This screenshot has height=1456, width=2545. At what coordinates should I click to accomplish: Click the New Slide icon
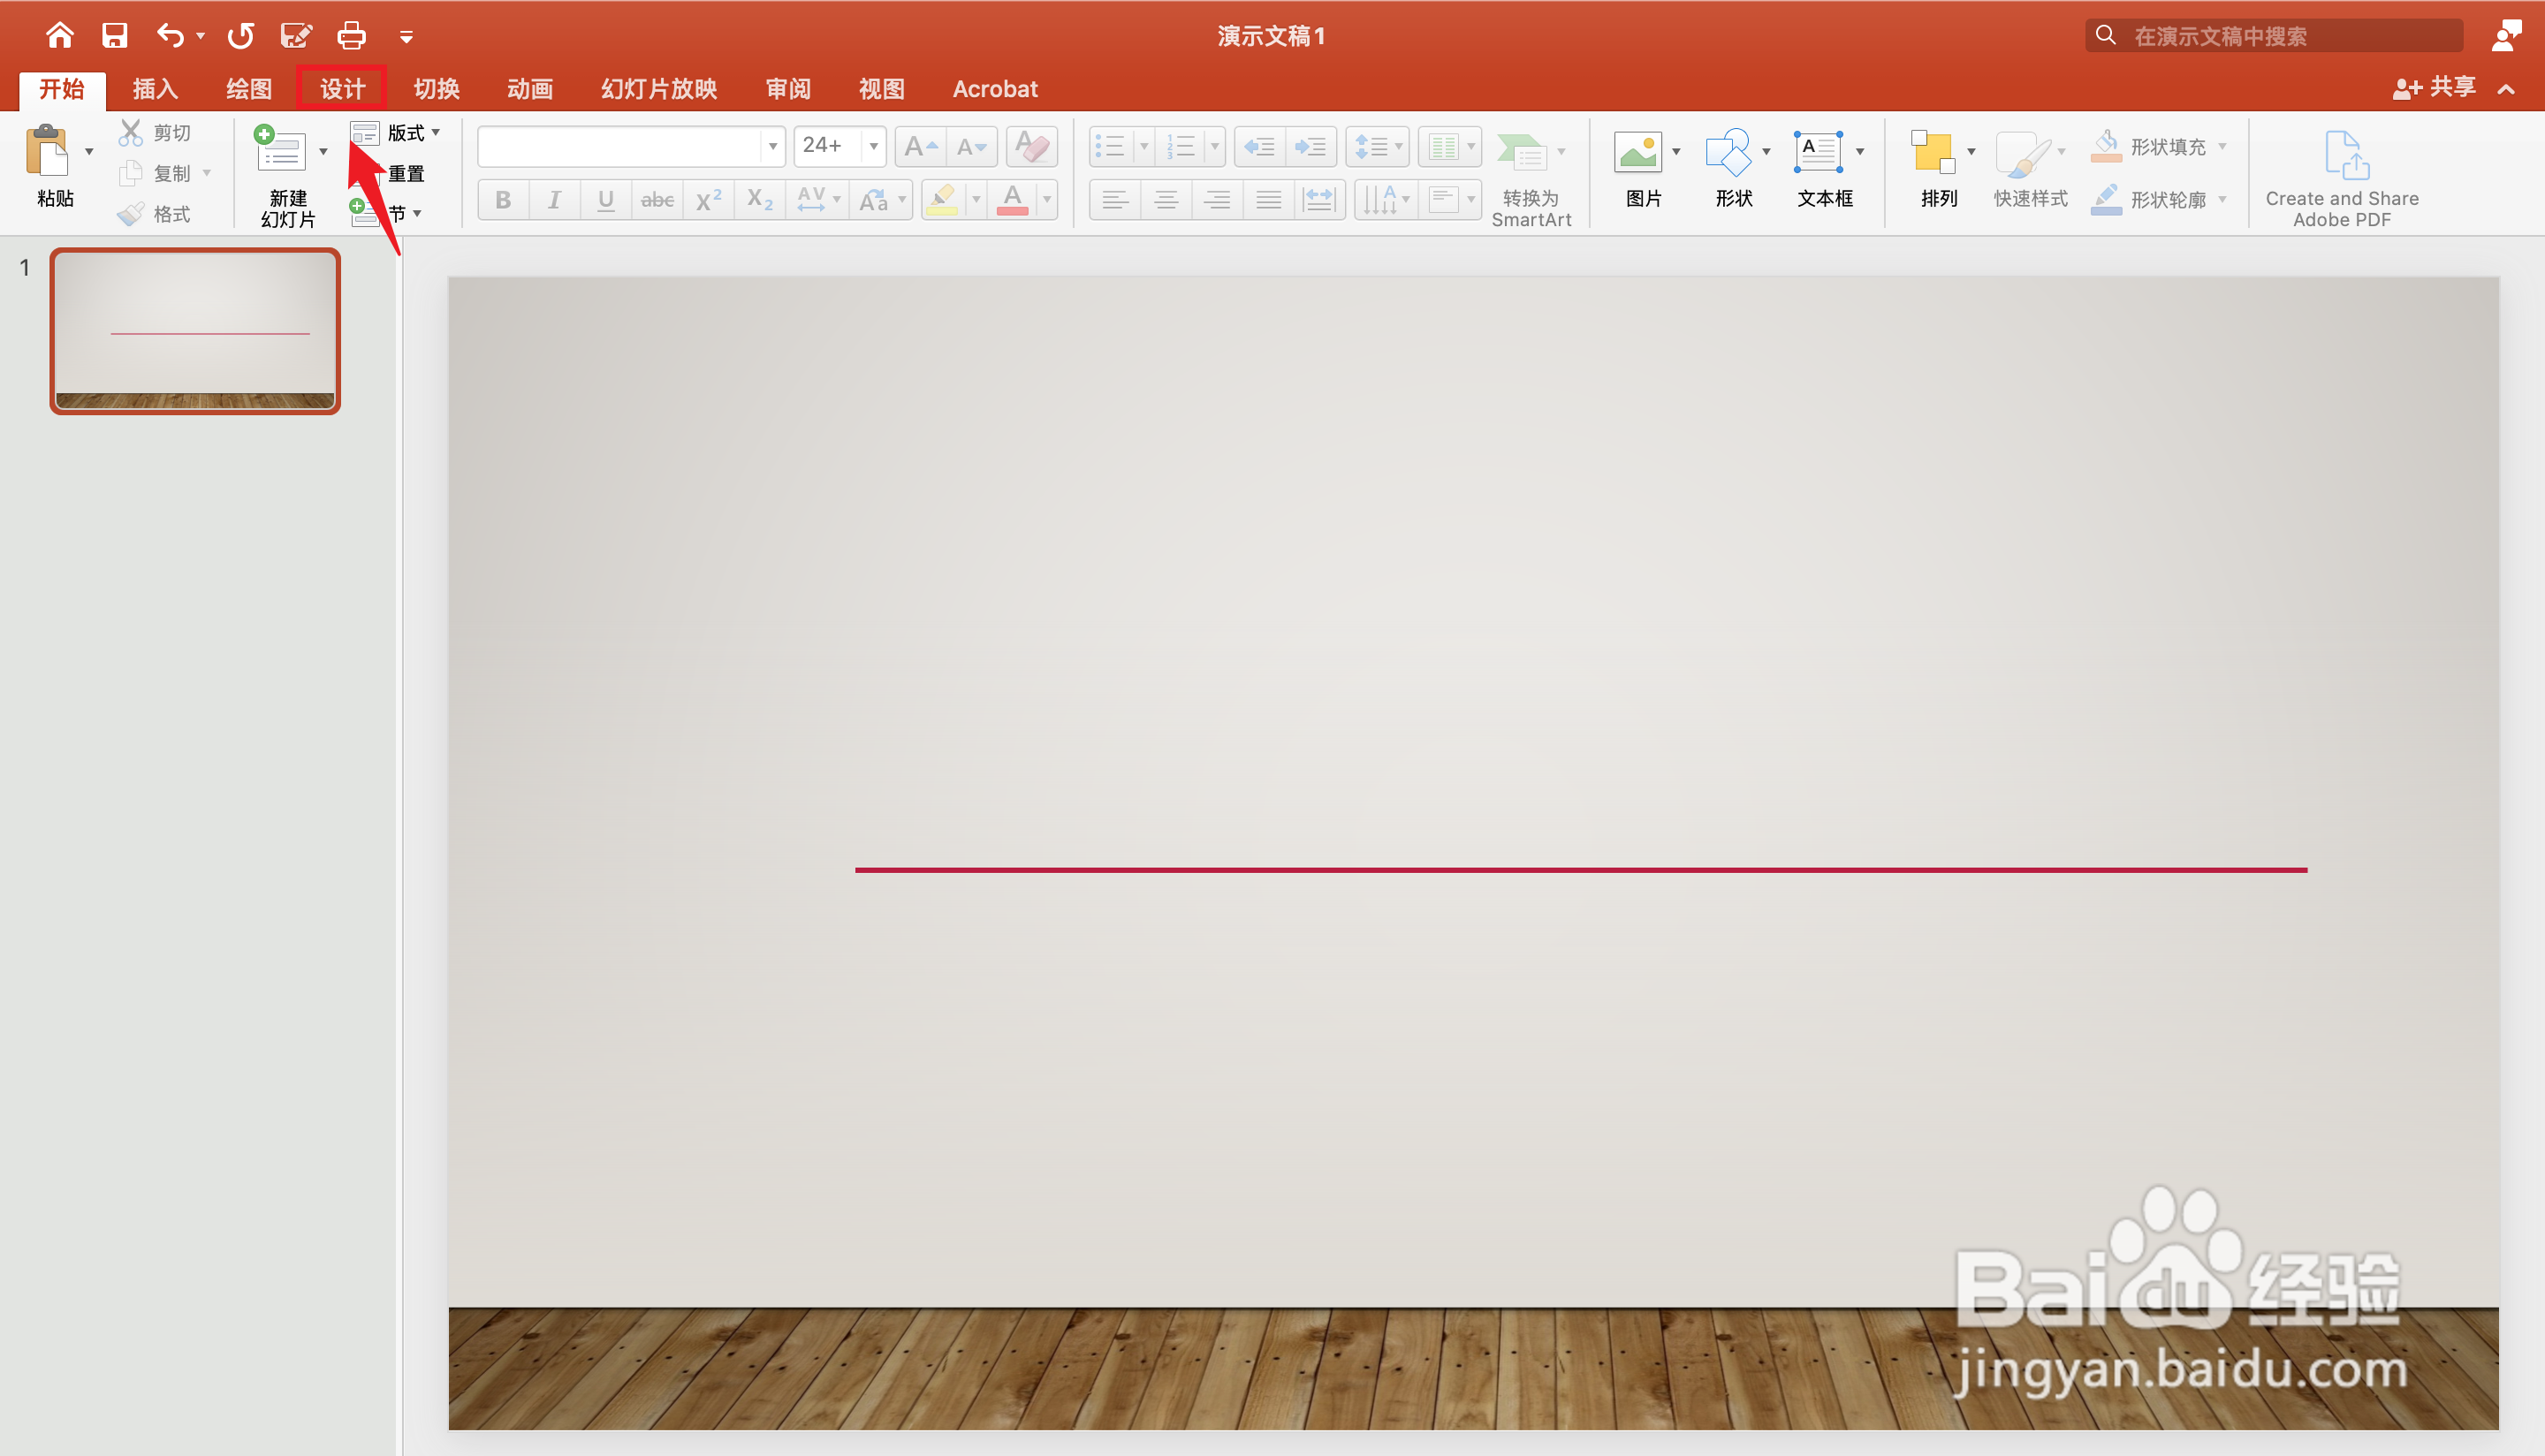(281, 150)
